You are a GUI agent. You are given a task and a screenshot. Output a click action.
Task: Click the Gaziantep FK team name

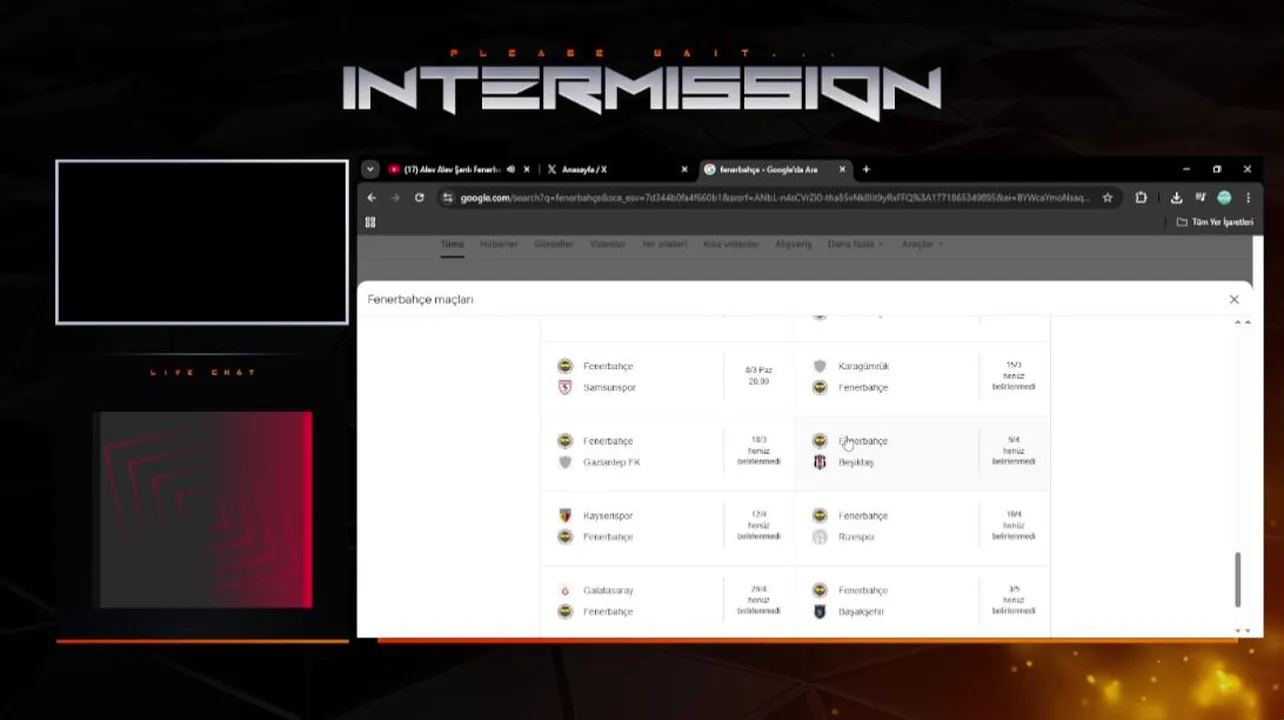click(611, 462)
